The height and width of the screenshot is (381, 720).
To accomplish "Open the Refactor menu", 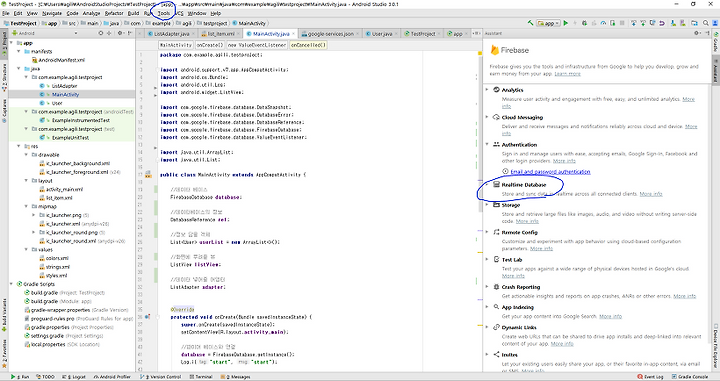I will 114,13.
